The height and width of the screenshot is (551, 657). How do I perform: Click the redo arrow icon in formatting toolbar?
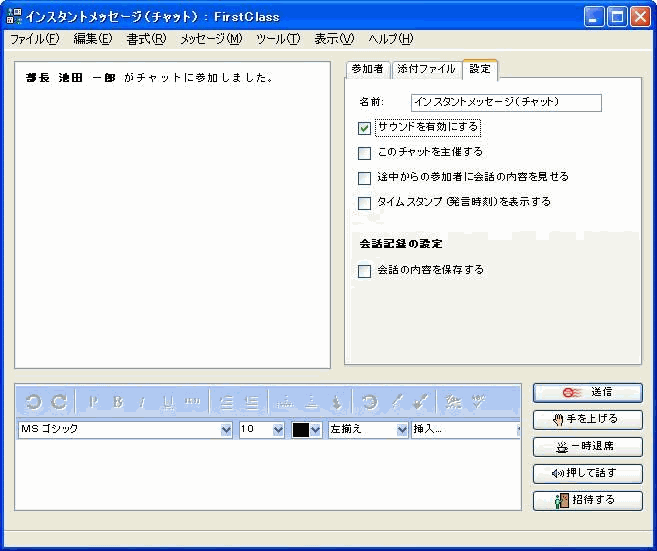58,402
